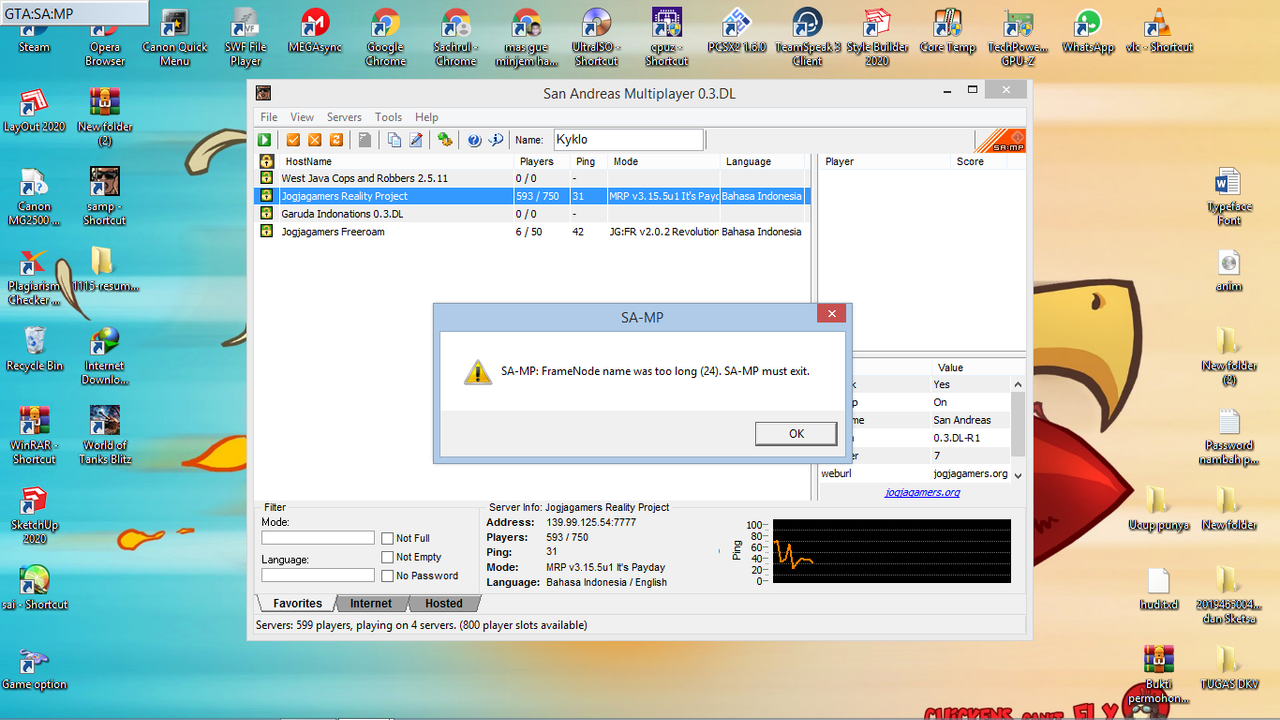The image size is (1280, 720).
Task: Open the TeamSpeak 3 Client icon
Action: [807, 38]
